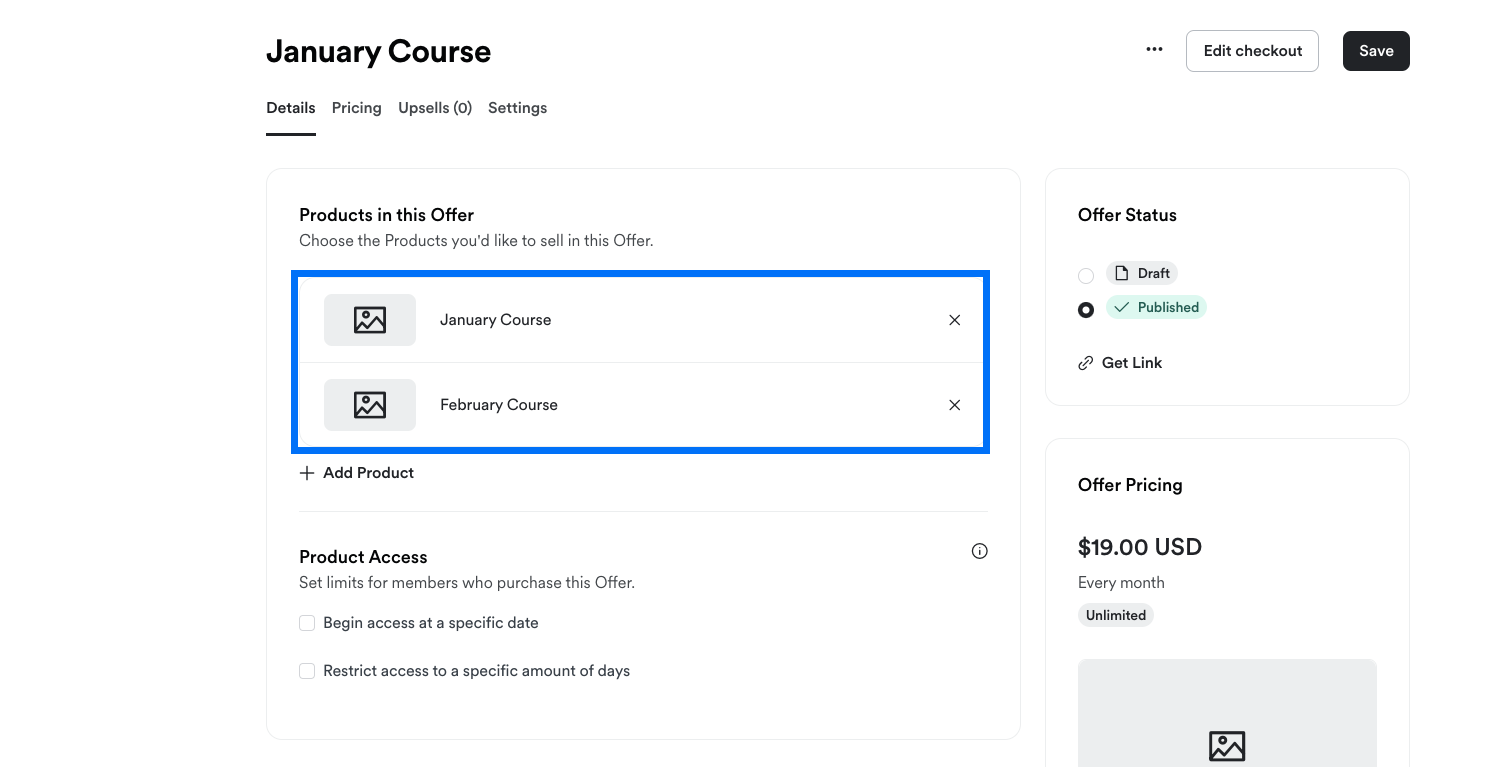Click the Get Link chain icon
The height and width of the screenshot is (767, 1502).
(x=1086, y=362)
